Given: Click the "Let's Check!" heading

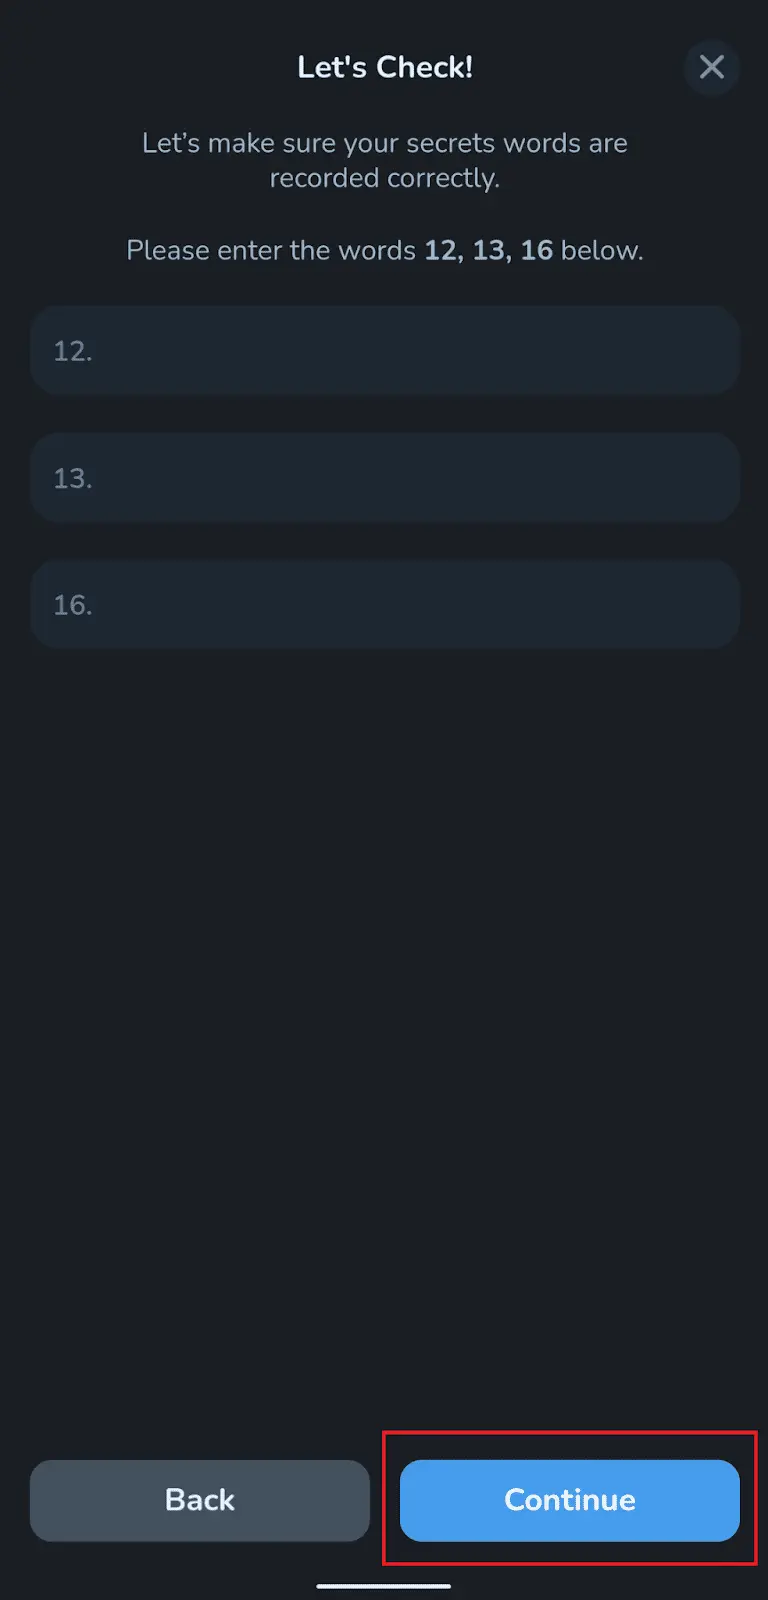Looking at the screenshot, I should point(385,67).
